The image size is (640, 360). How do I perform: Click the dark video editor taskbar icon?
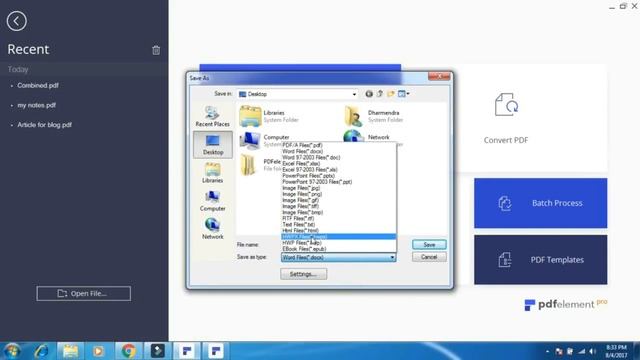(x=158, y=351)
